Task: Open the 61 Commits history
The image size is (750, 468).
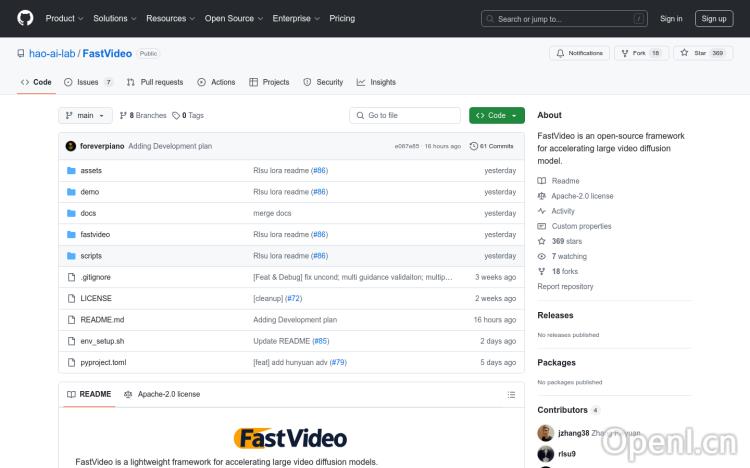Action: [496, 146]
